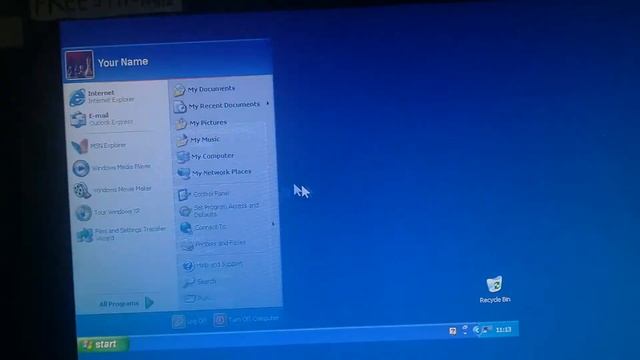Screen dimensions: 640x360
Task: Open Recycle Bin desktop icon
Action: click(x=494, y=284)
